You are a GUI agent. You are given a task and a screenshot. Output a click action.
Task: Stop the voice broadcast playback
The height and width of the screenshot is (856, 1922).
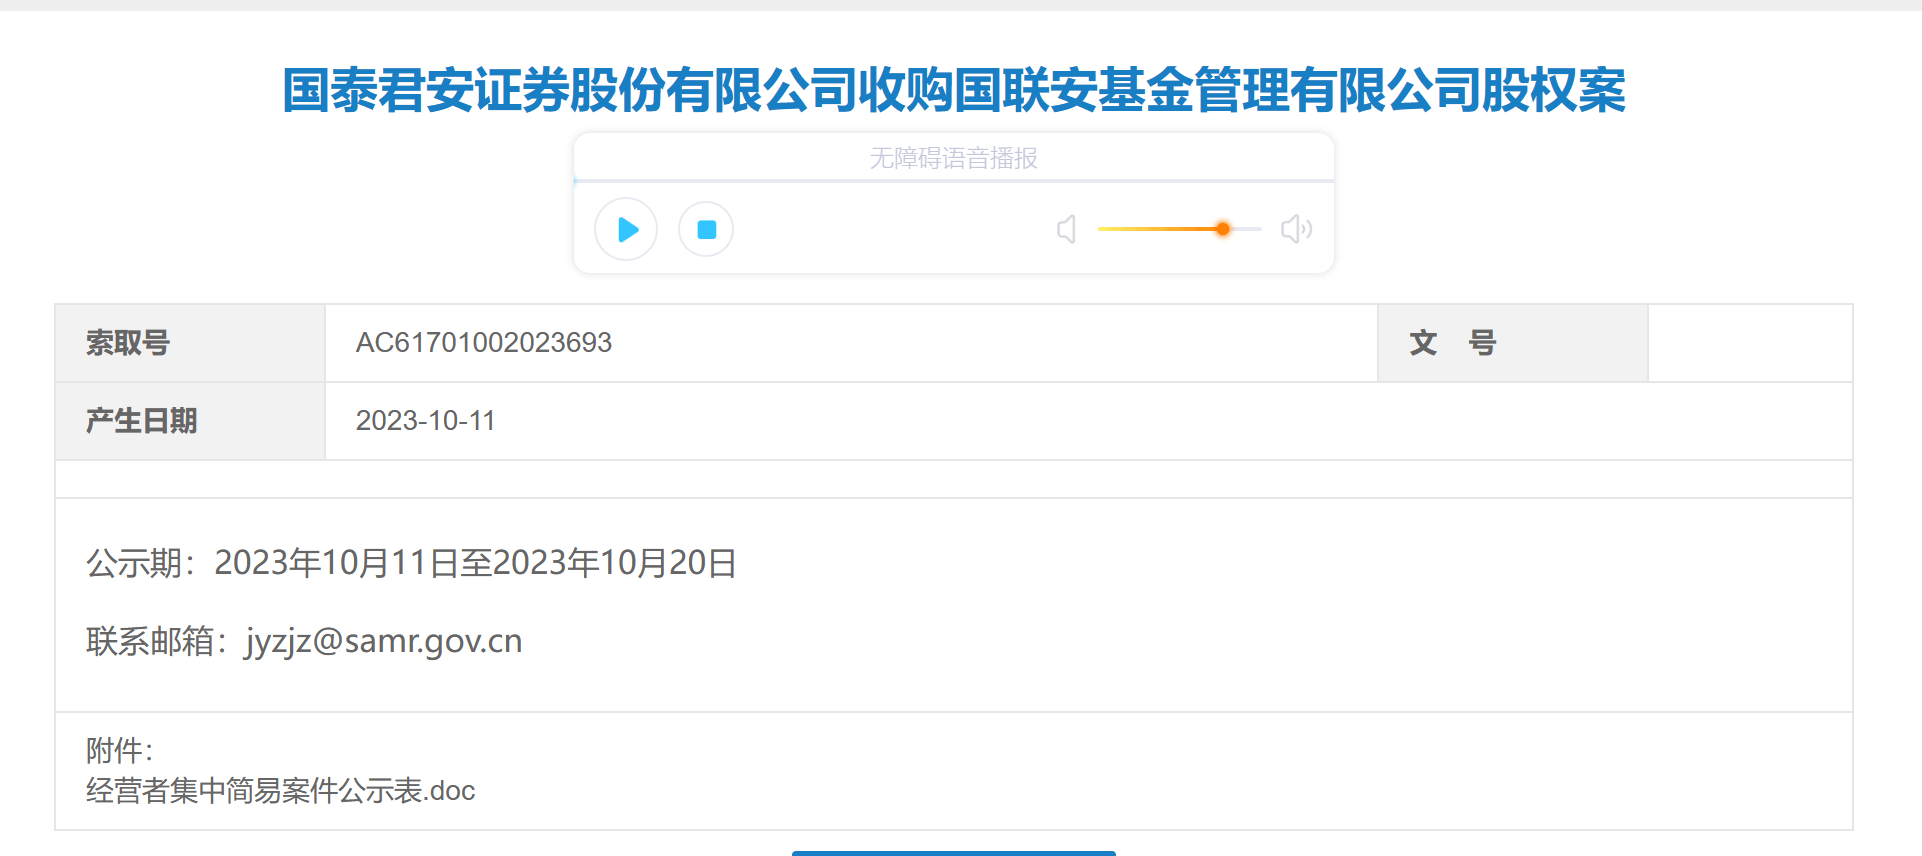tap(706, 230)
